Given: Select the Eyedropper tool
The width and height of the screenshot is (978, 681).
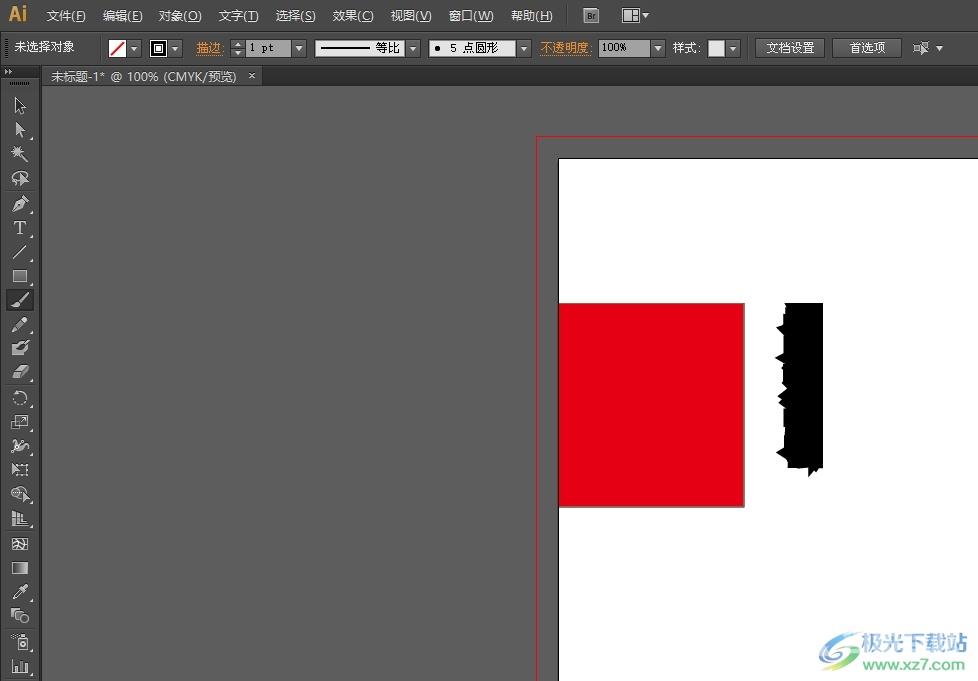Looking at the screenshot, I should click(x=20, y=592).
